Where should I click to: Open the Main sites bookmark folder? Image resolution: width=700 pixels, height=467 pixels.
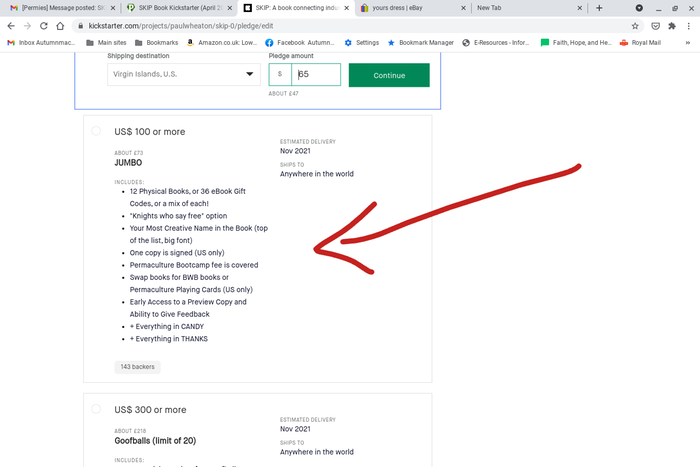pos(111,43)
